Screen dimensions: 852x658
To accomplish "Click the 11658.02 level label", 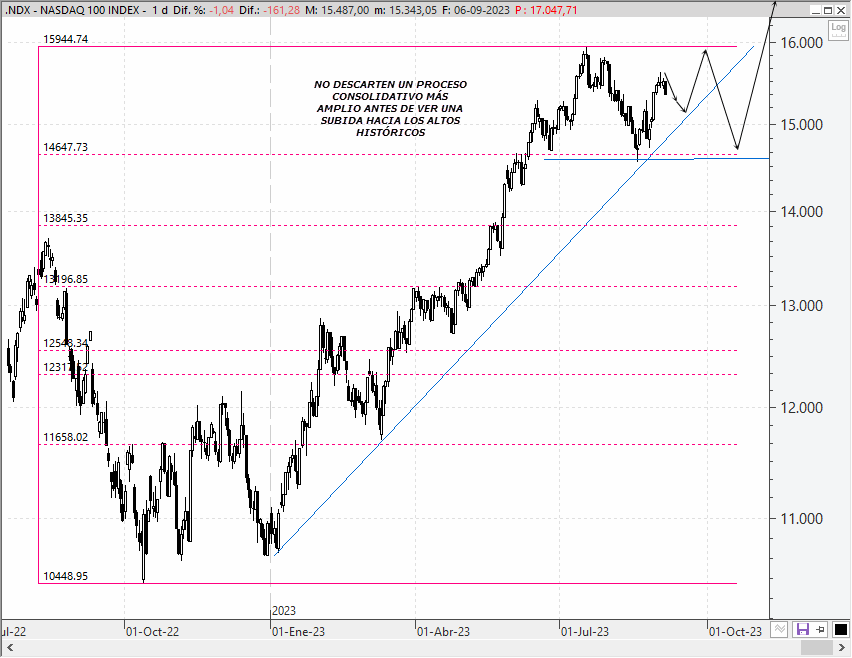I will coord(65,437).
